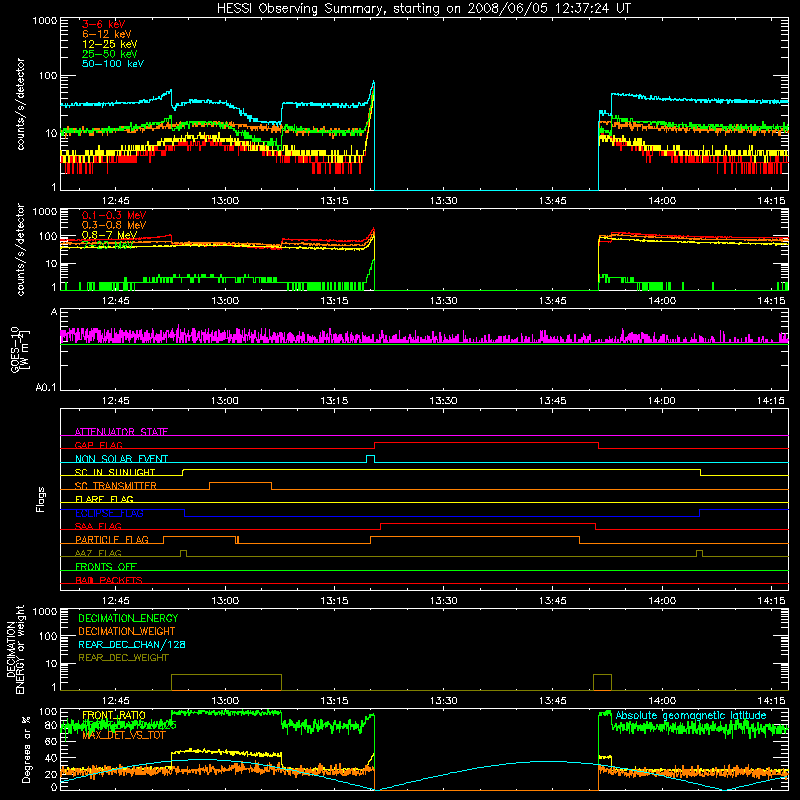
Task: Click the wide REAR_DEC_WEIGHT rectangle near 13:00
Action: coord(227,683)
